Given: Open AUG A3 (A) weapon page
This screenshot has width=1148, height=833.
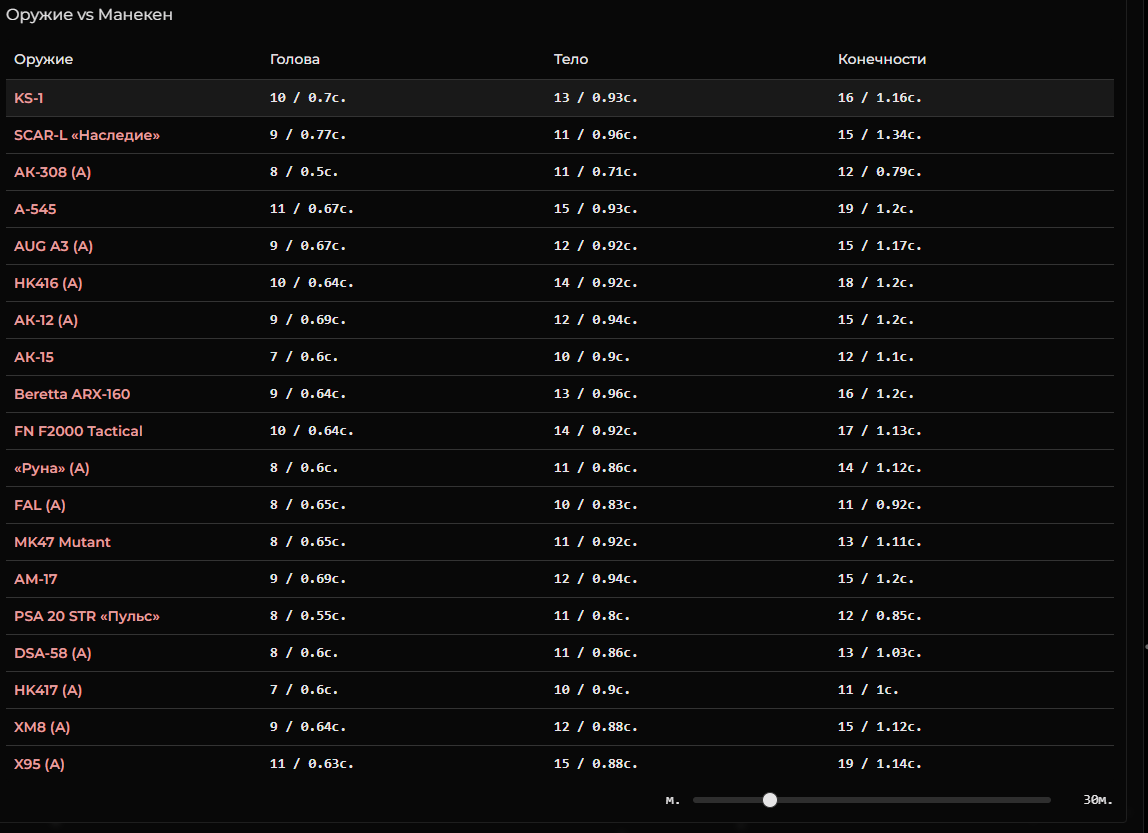Looking at the screenshot, I should 53,246.
